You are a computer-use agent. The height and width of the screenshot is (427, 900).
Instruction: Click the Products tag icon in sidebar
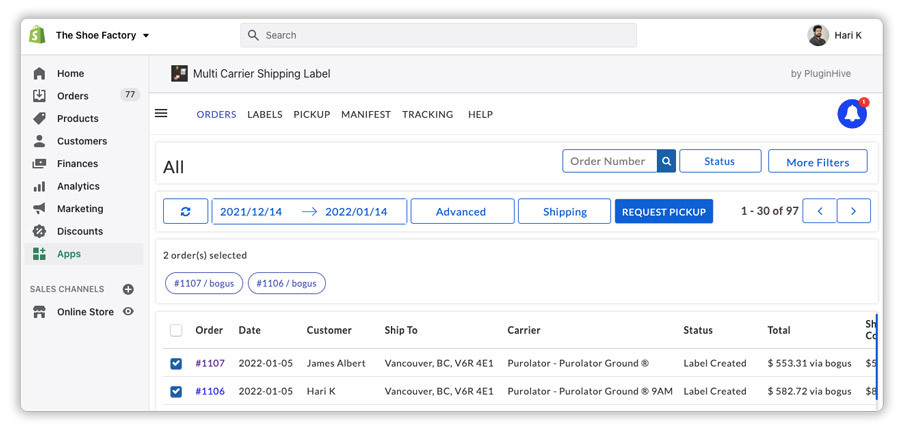point(39,118)
